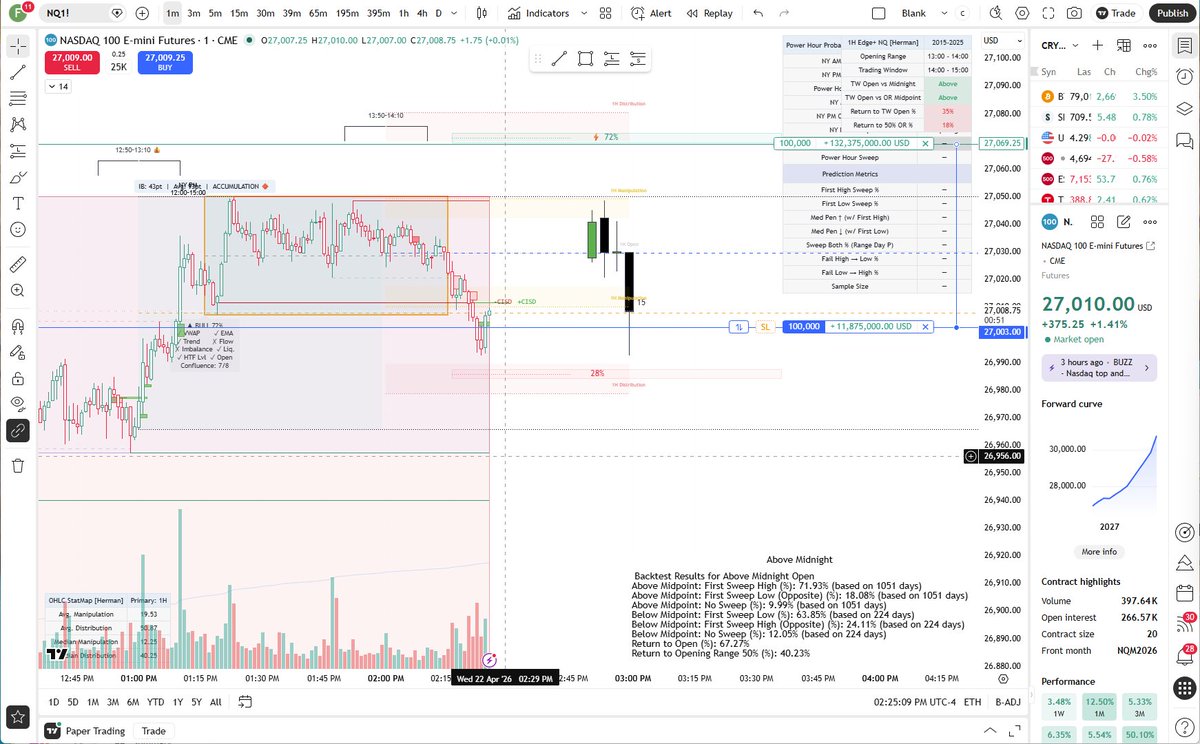1200x744 pixels.
Task: Take a chart snapshot with camera icon
Action: click(x=1074, y=13)
